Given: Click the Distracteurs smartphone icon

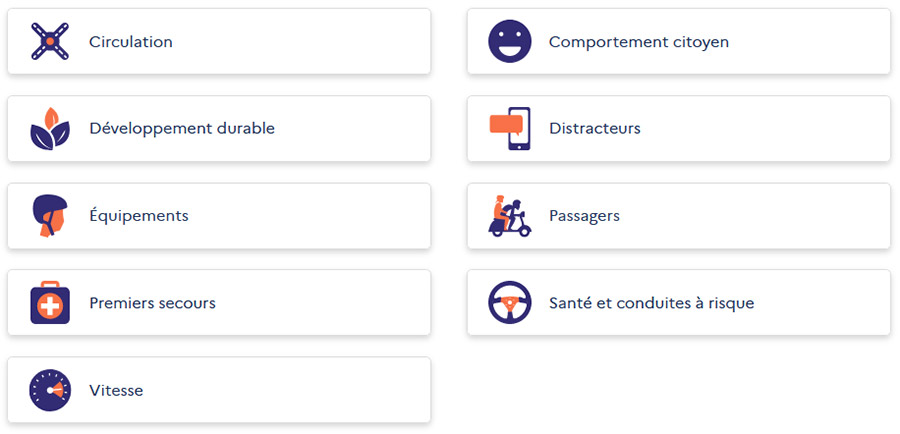Looking at the screenshot, I should coord(510,129).
